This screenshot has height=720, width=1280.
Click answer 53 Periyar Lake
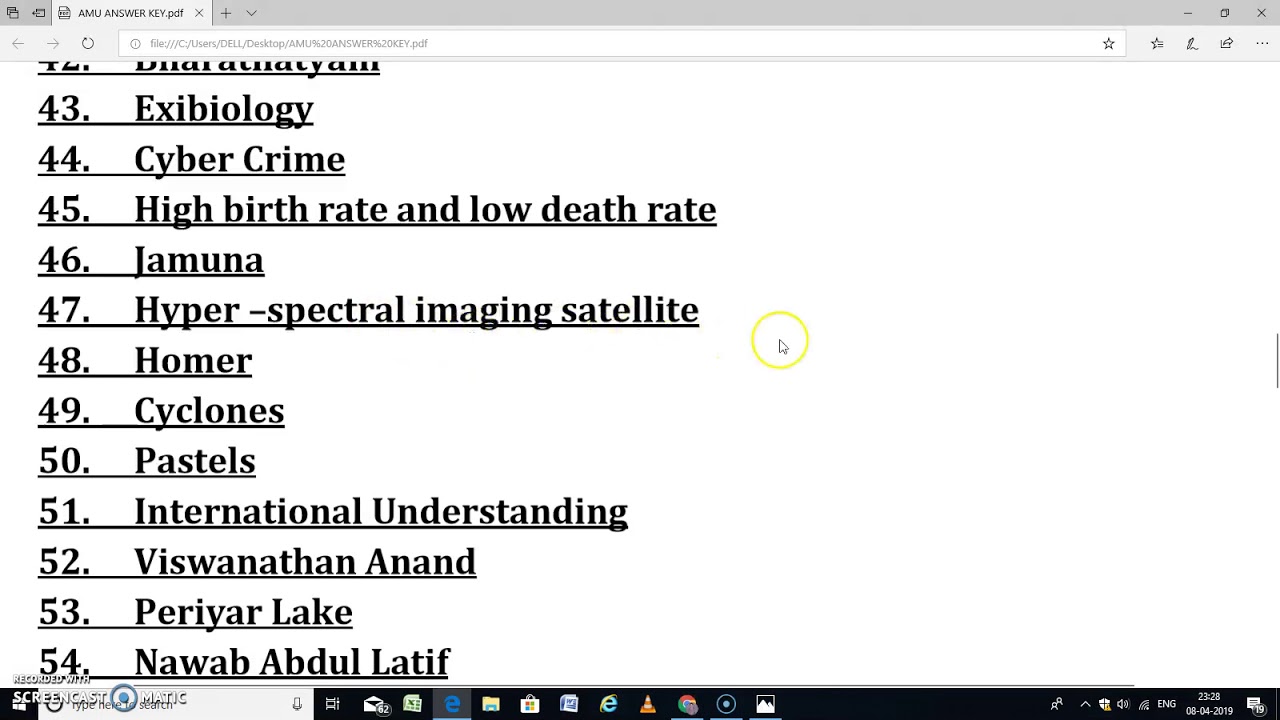[x=195, y=612]
